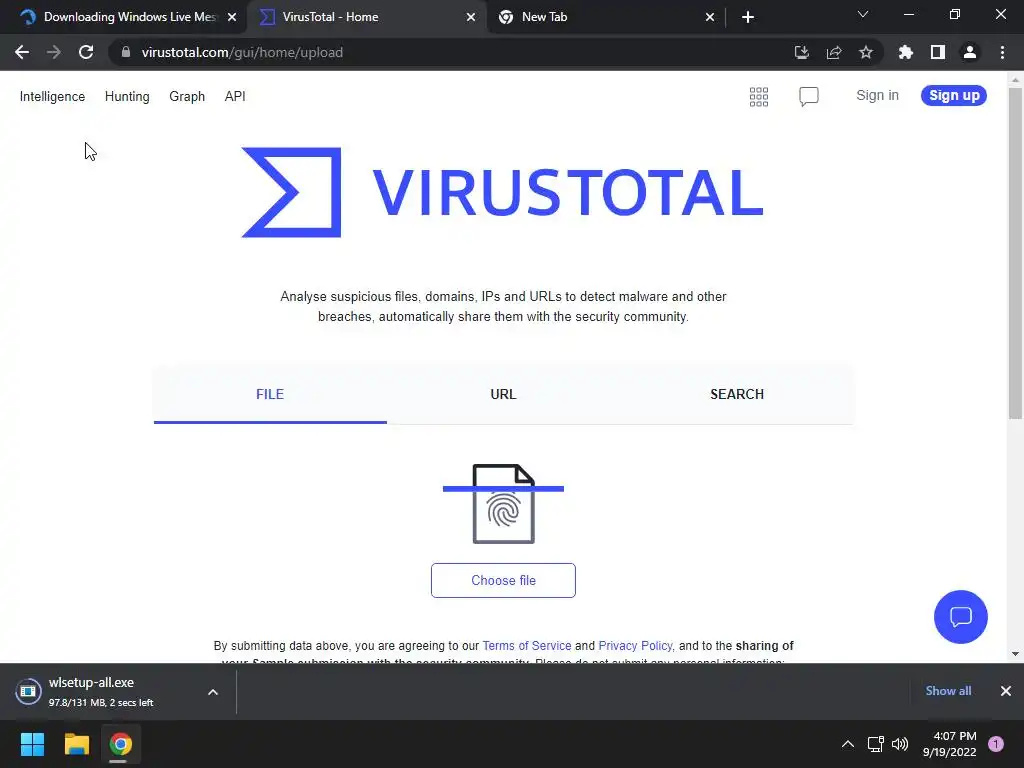Show hidden system tray icons
Image resolution: width=1024 pixels, height=768 pixels.
click(x=848, y=744)
